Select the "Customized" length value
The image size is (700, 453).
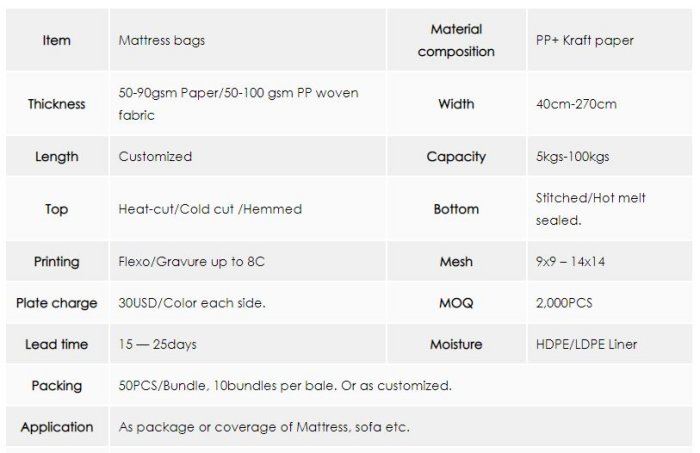coord(155,157)
